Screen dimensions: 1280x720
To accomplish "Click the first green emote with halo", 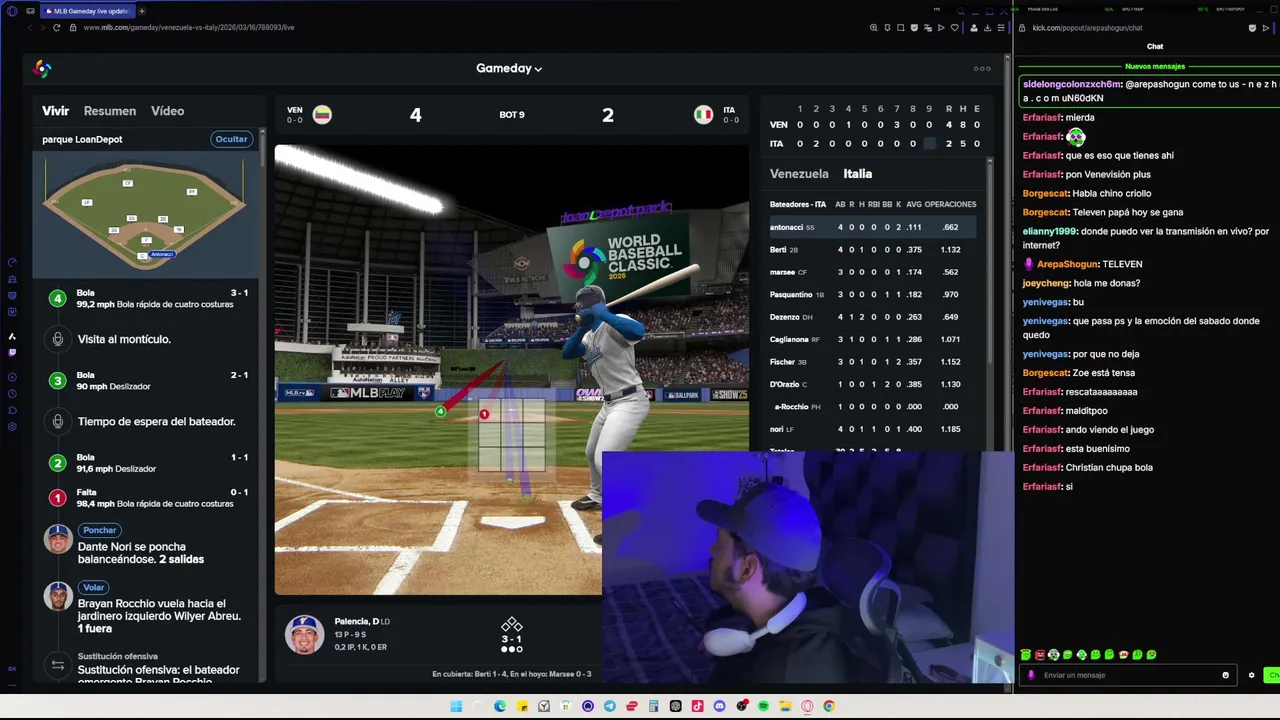I will 1025,655.
